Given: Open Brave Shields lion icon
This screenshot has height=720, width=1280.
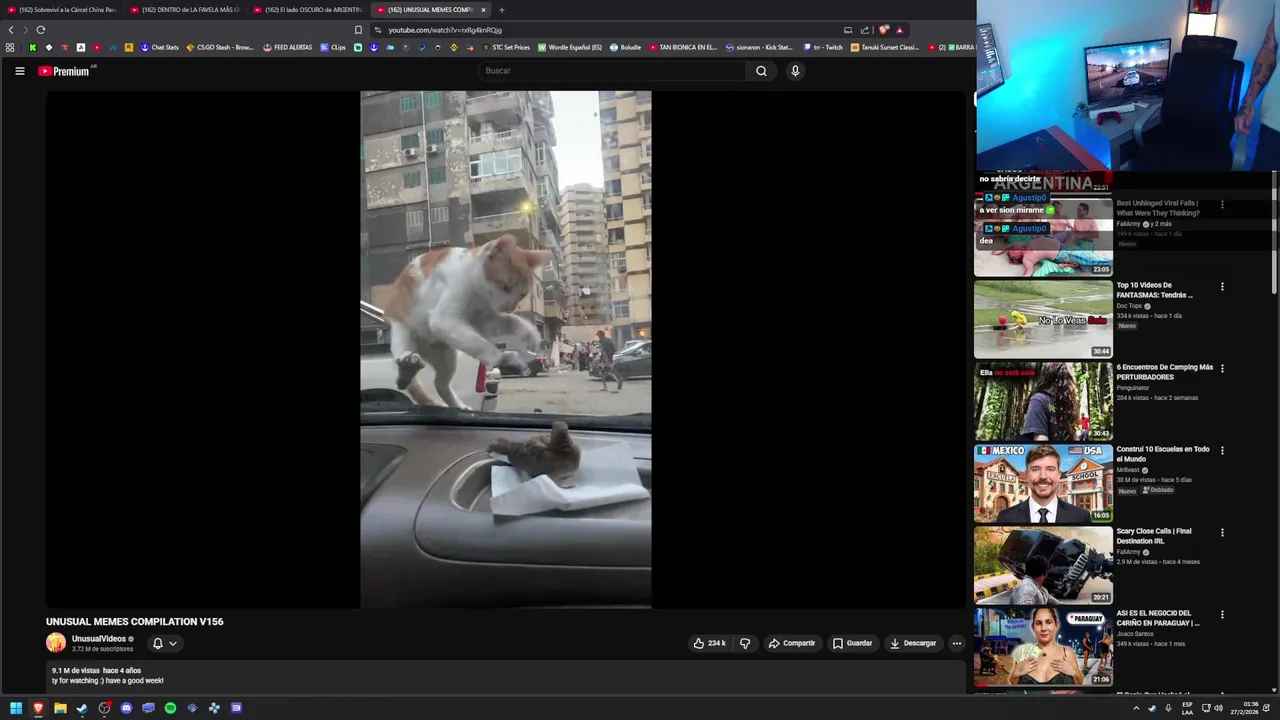Looking at the screenshot, I should pos(883,30).
